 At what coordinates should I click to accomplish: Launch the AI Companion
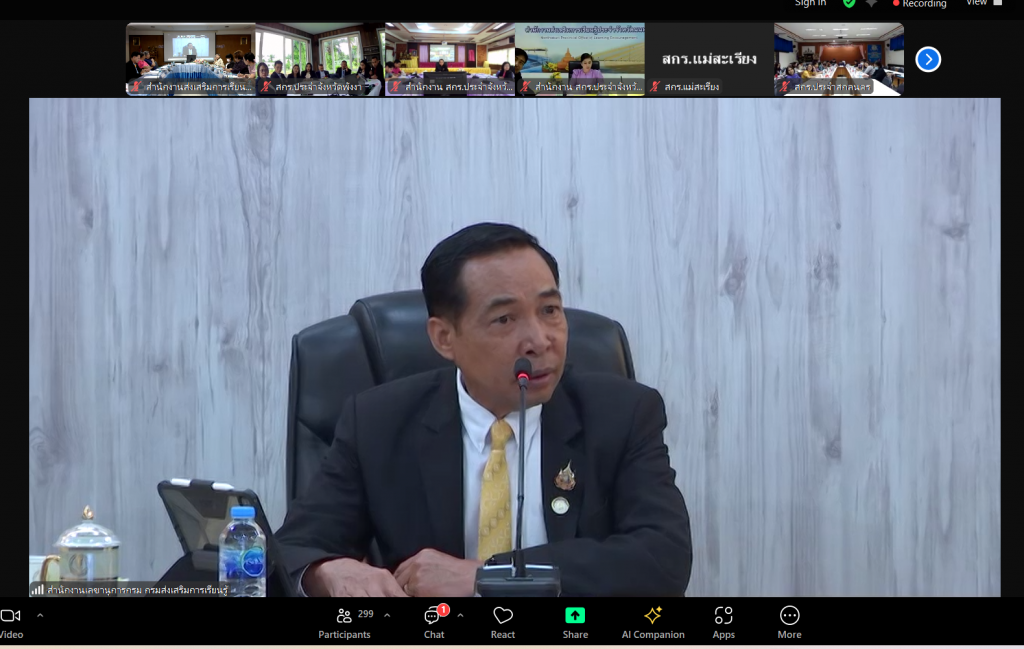point(653,621)
